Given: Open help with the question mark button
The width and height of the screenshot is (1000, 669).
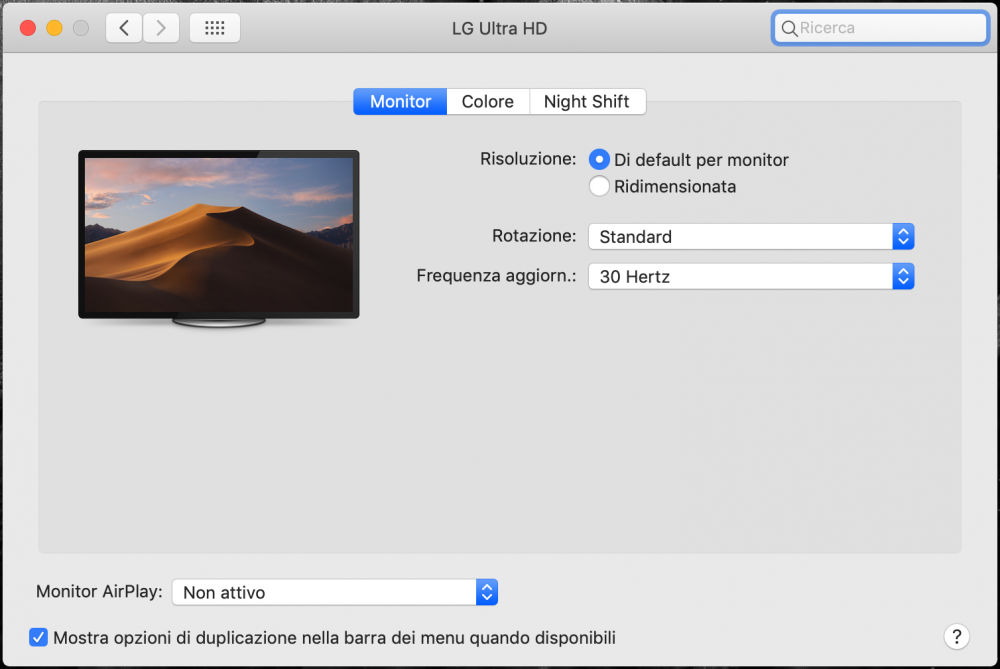Looking at the screenshot, I should coord(957,636).
